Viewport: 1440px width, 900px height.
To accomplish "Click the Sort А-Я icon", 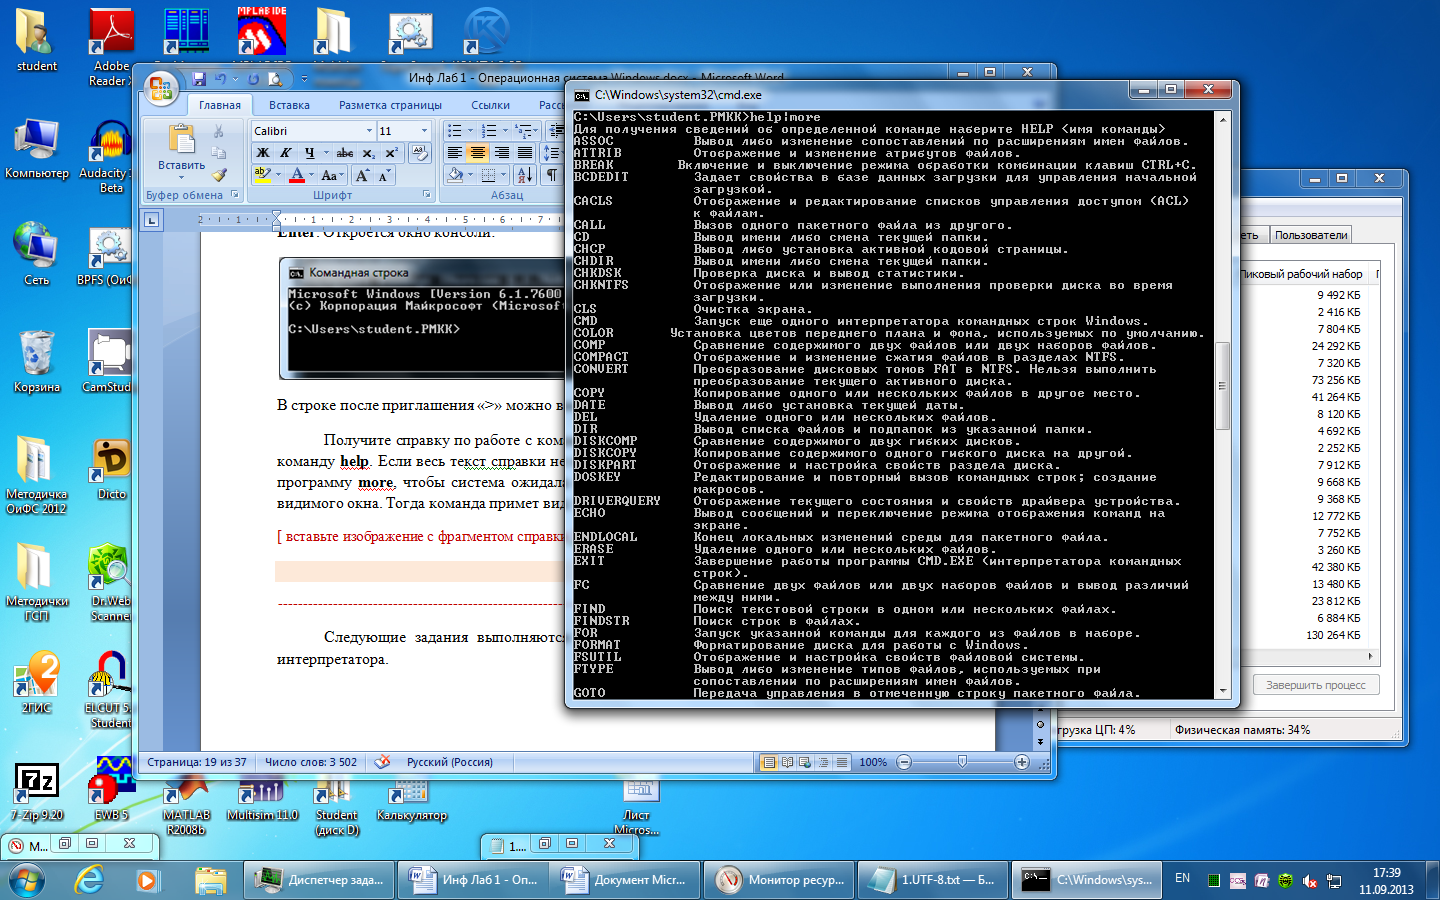I will [x=525, y=175].
